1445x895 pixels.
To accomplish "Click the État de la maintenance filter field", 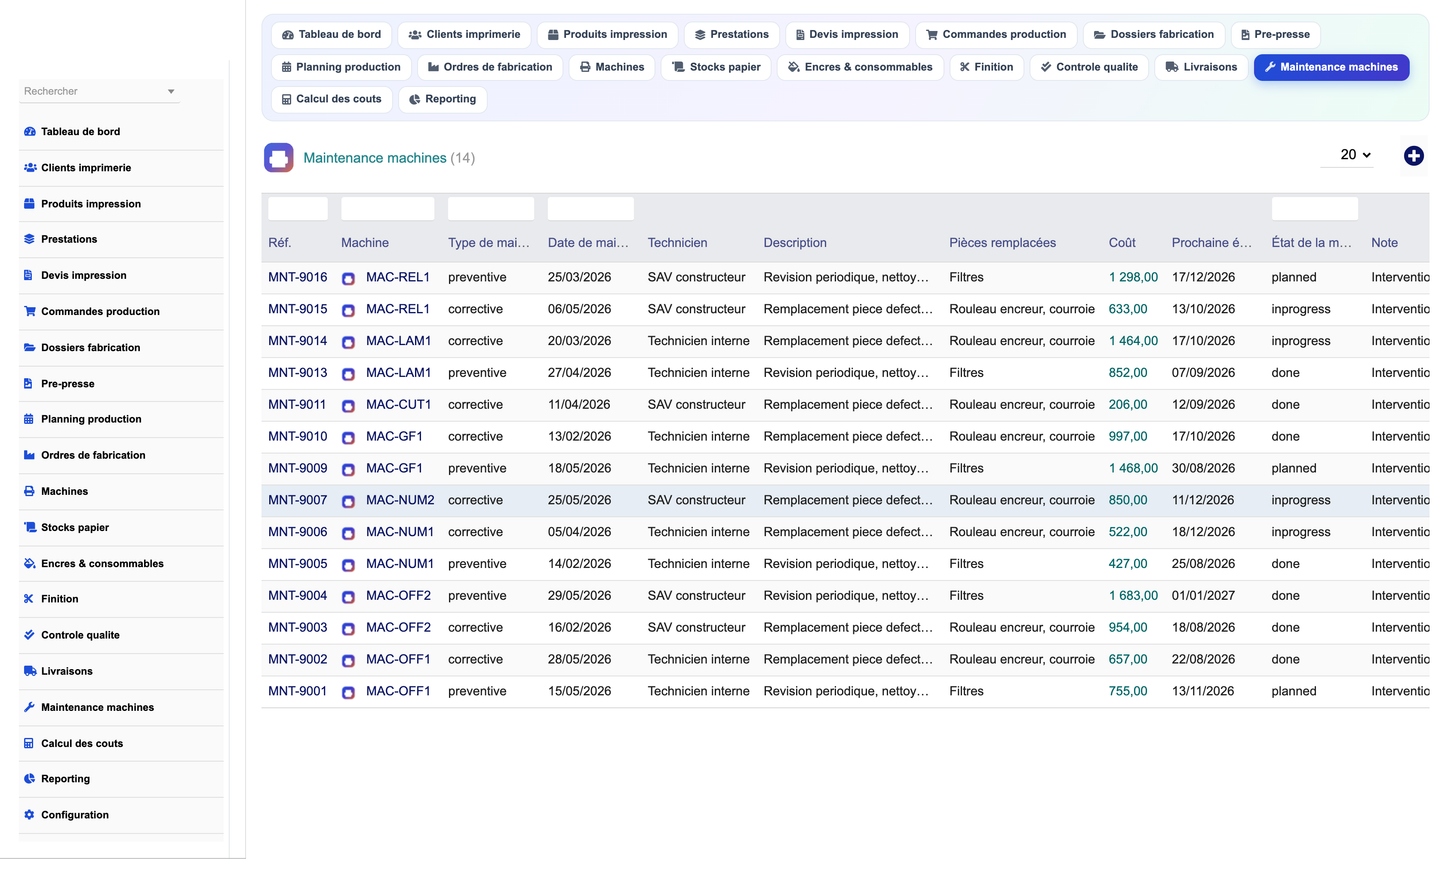I will [x=1315, y=208].
